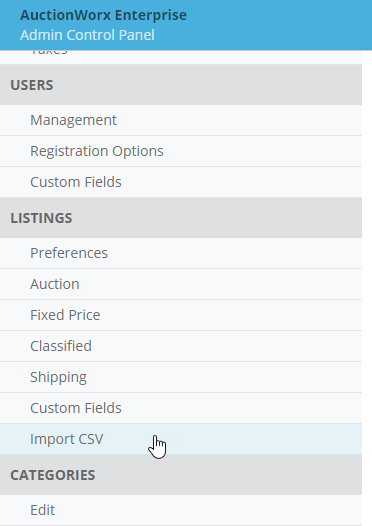
Task: Choose the highlighted Import CSV item
Action: tap(181, 439)
